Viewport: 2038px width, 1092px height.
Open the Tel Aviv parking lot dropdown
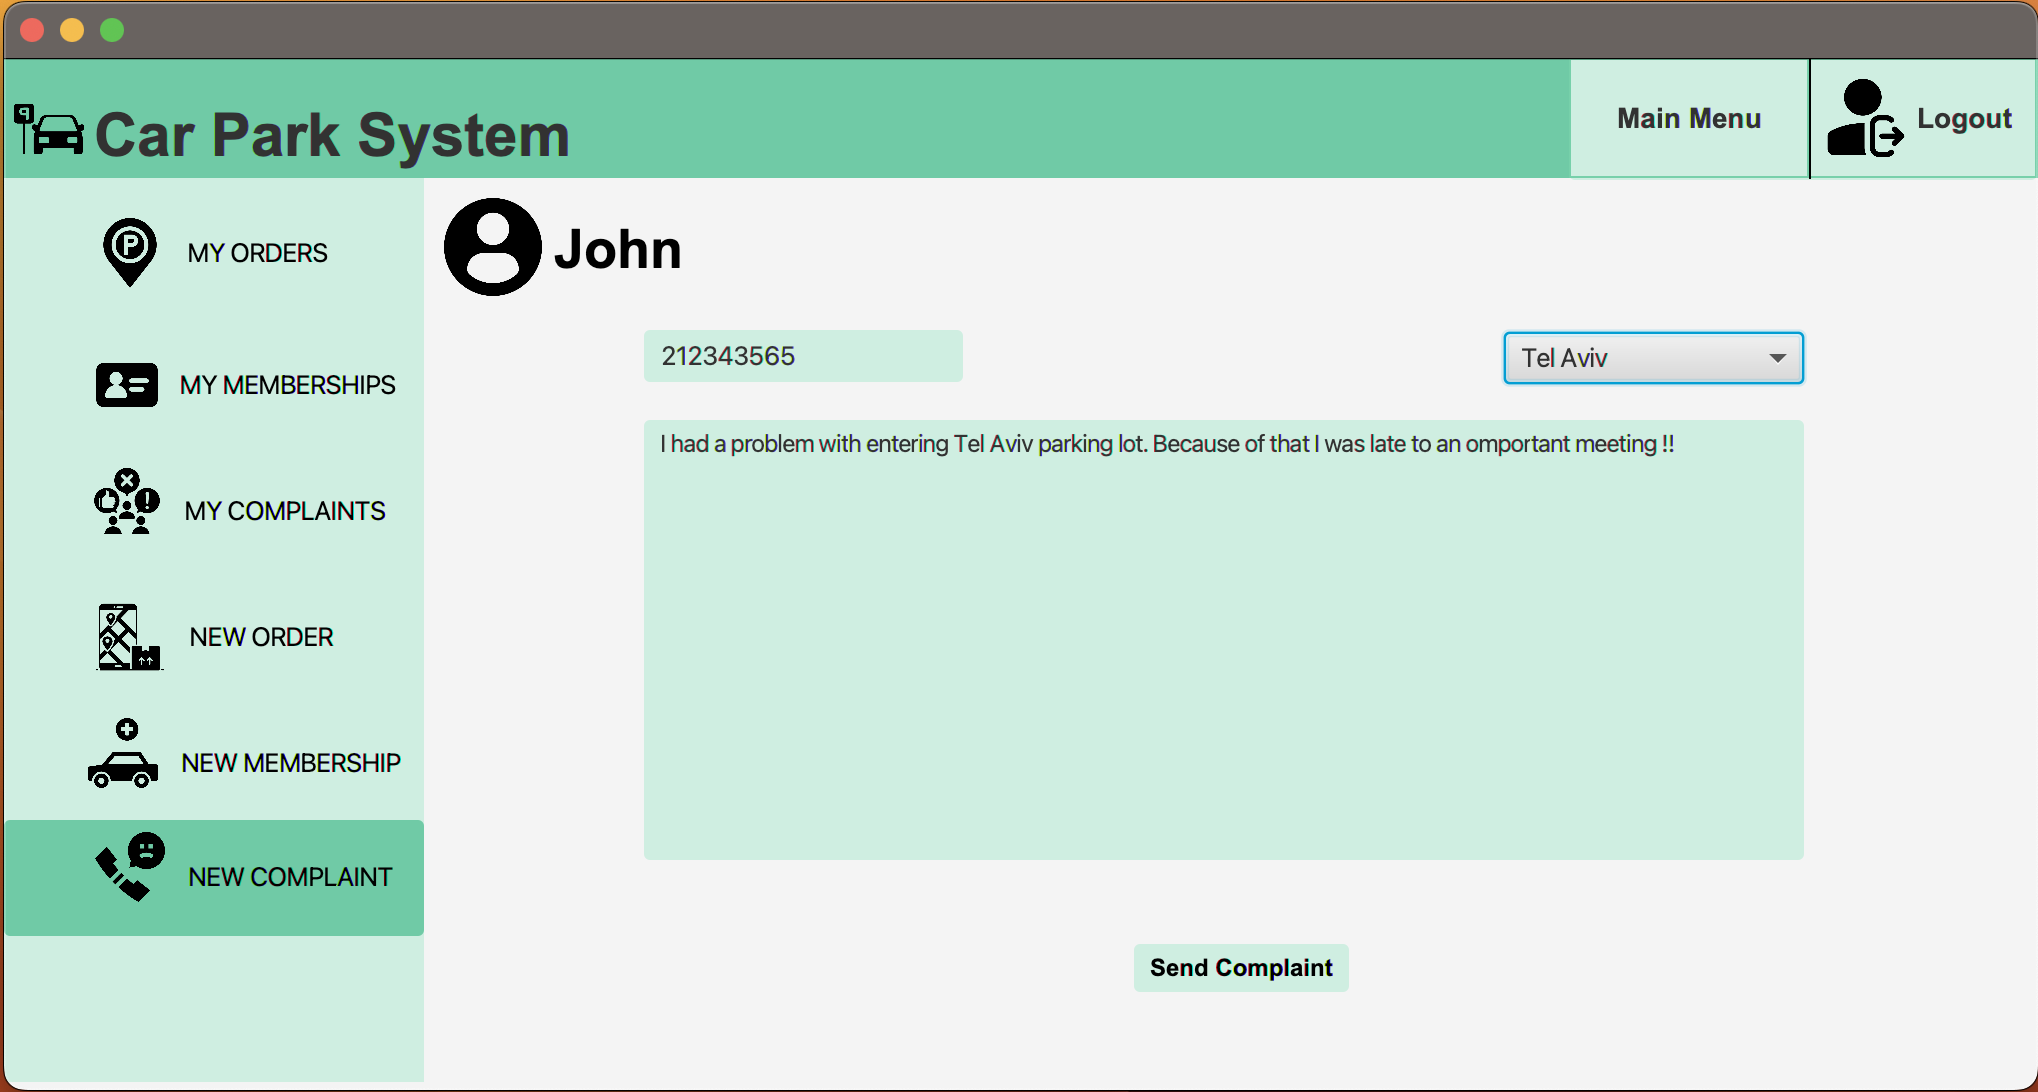(x=1638, y=358)
